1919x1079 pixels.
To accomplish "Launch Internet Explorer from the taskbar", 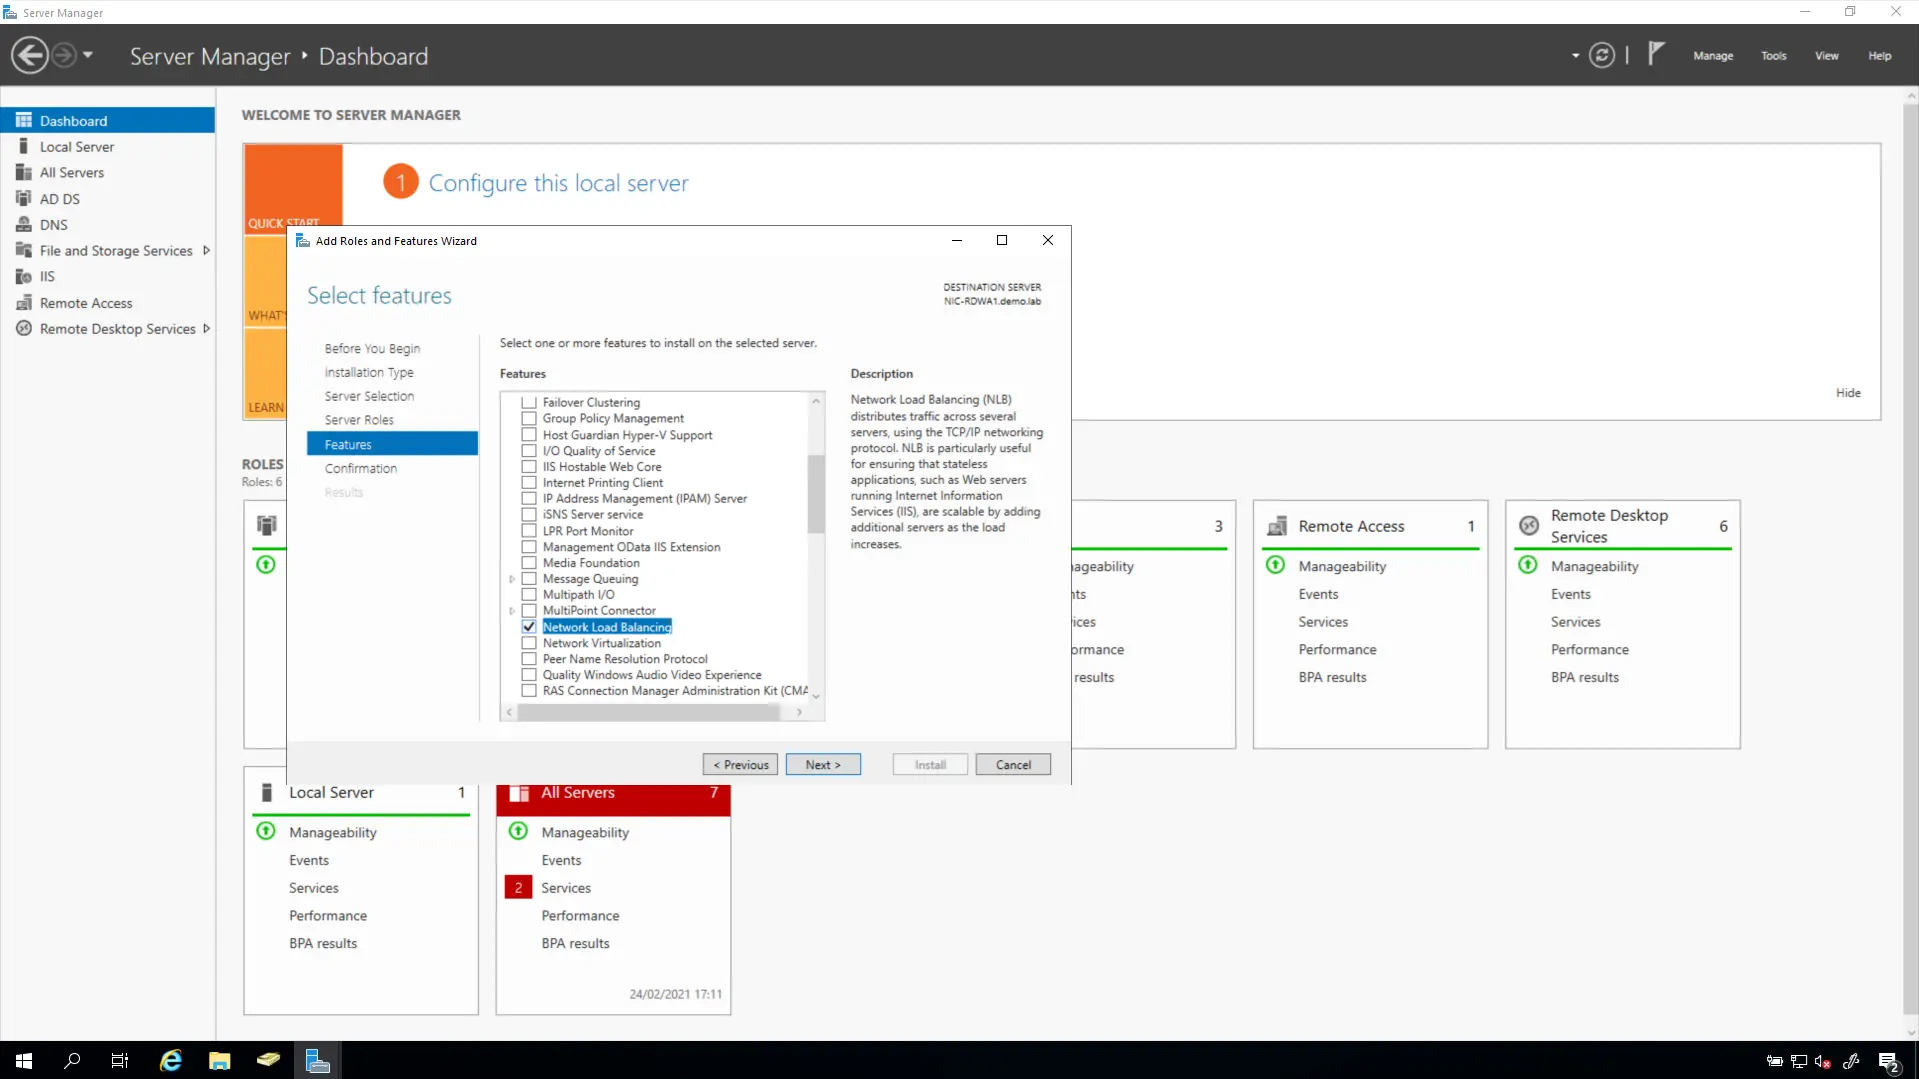I will [x=171, y=1060].
